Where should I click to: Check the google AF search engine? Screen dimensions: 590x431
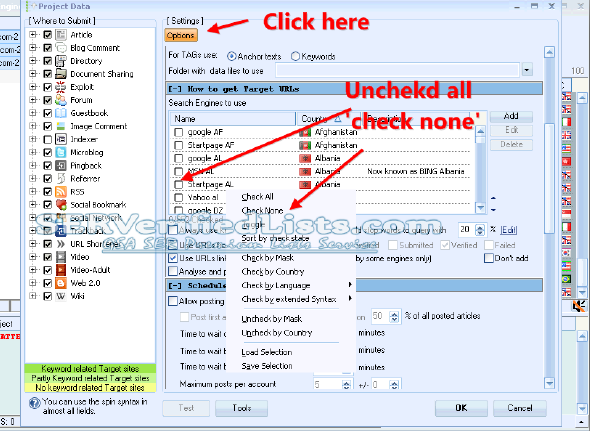179,132
